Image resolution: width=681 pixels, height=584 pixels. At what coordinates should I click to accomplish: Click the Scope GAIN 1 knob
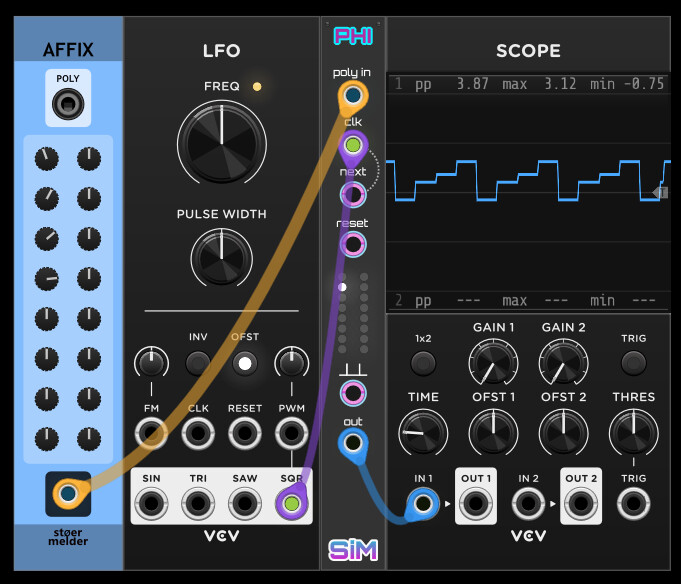pos(493,362)
